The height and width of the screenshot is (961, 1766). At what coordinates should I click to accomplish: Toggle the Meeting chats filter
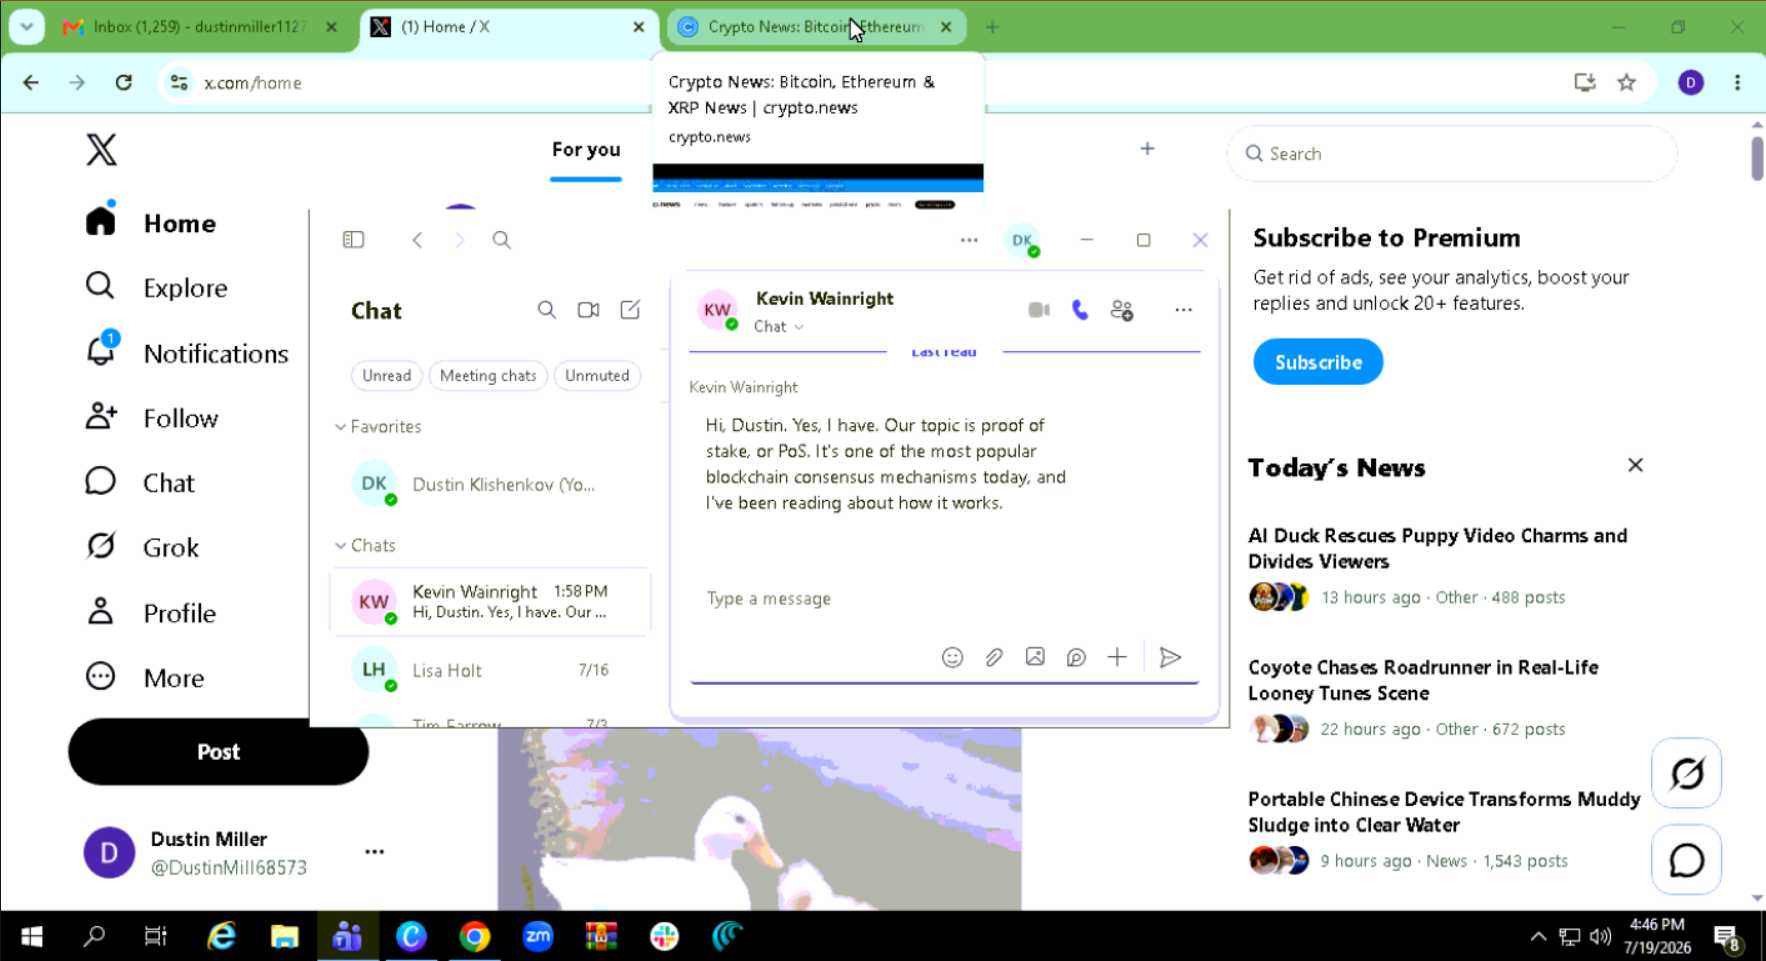pos(488,376)
